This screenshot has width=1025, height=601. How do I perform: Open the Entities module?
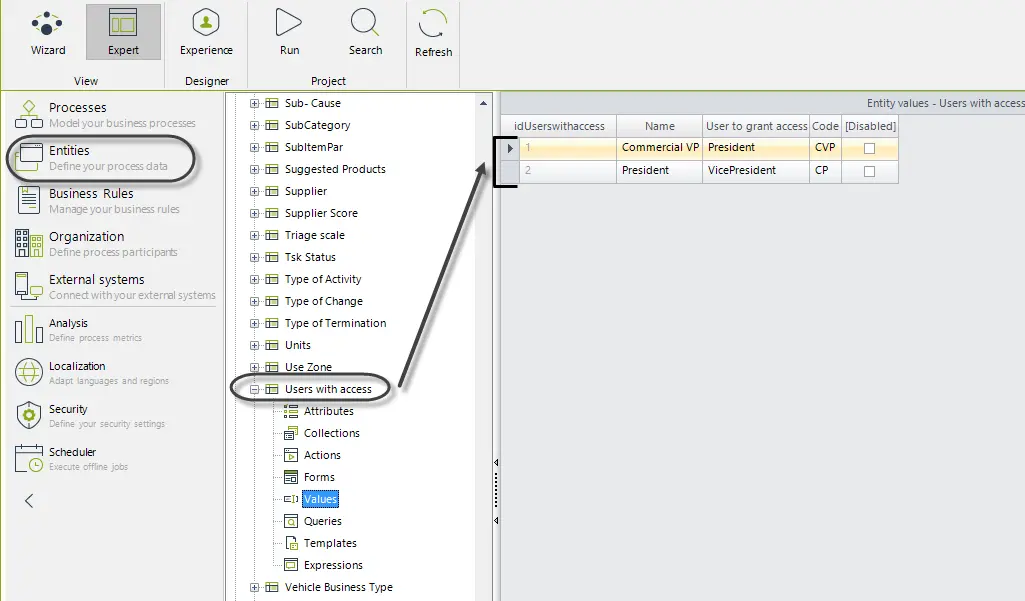click(x=101, y=158)
